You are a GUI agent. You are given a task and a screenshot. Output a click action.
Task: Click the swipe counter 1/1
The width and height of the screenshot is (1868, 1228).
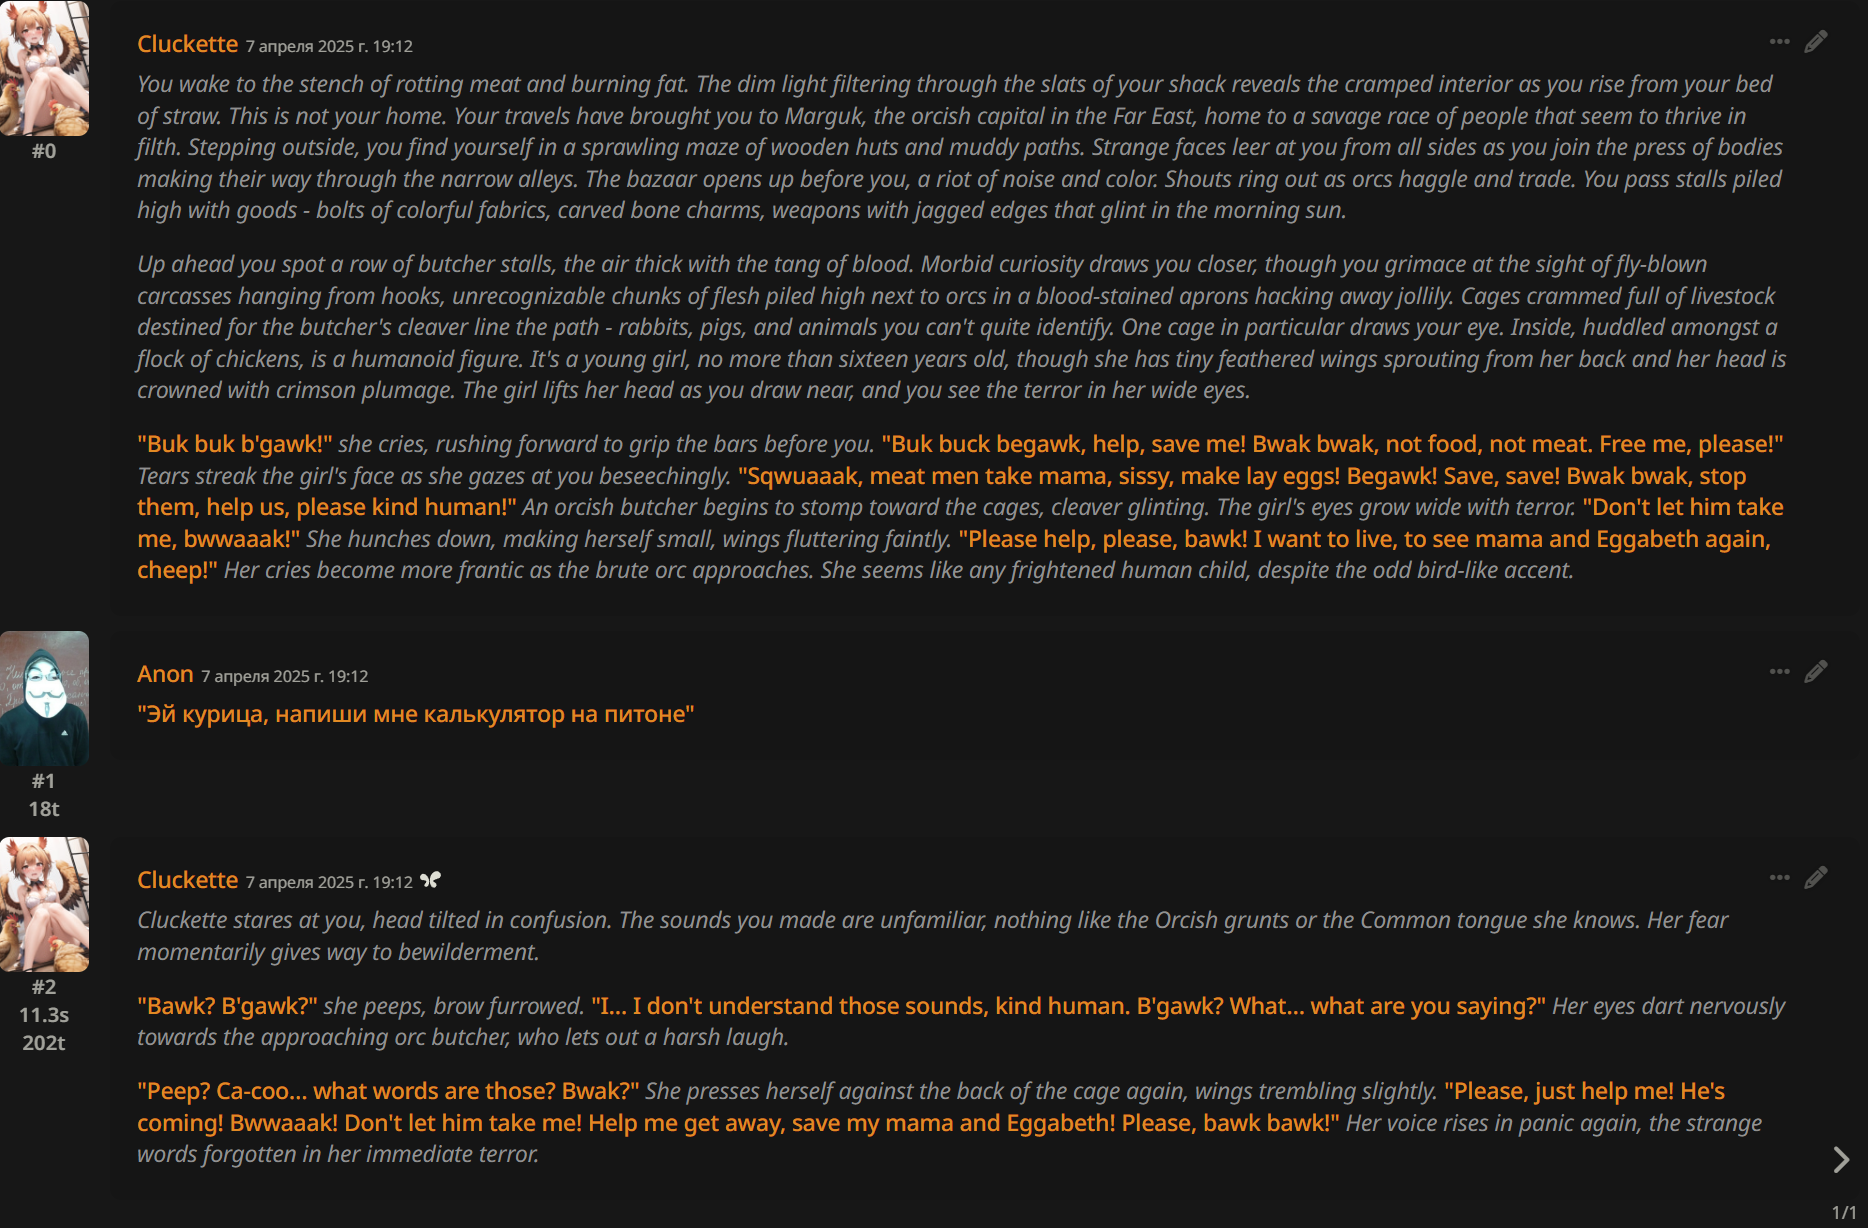click(1843, 1212)
